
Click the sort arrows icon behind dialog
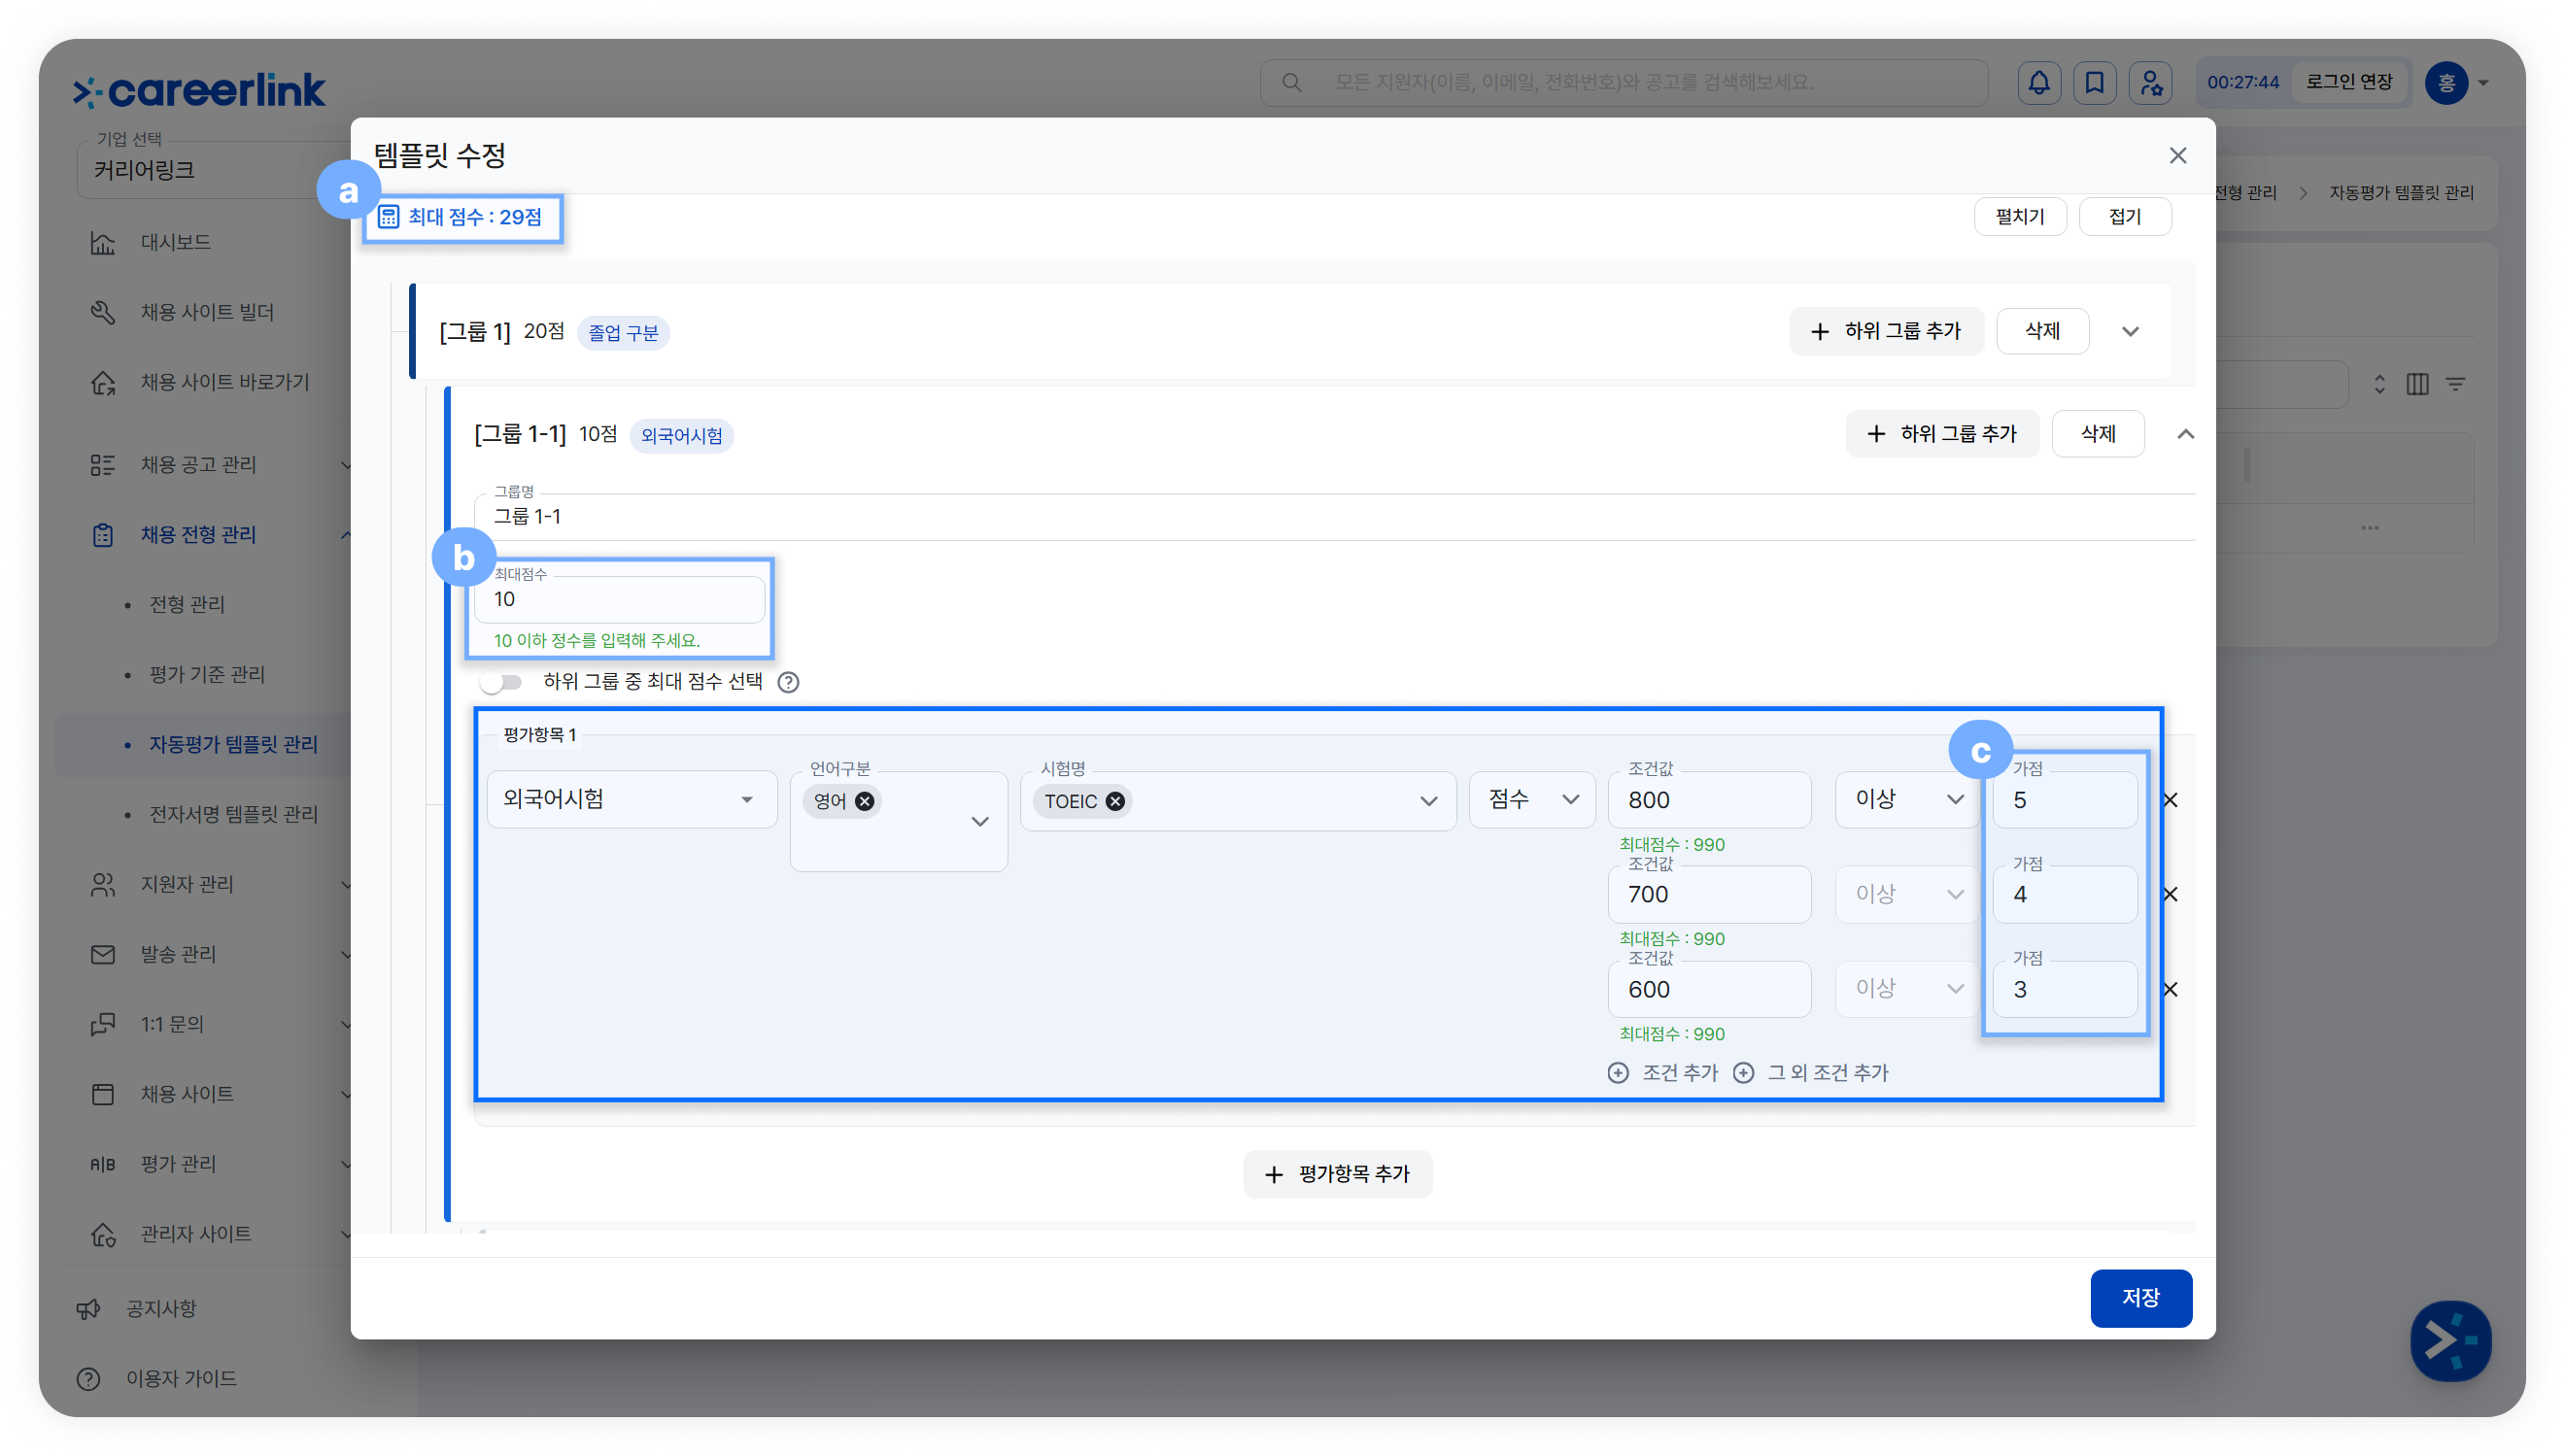[x=2379, y=385]
